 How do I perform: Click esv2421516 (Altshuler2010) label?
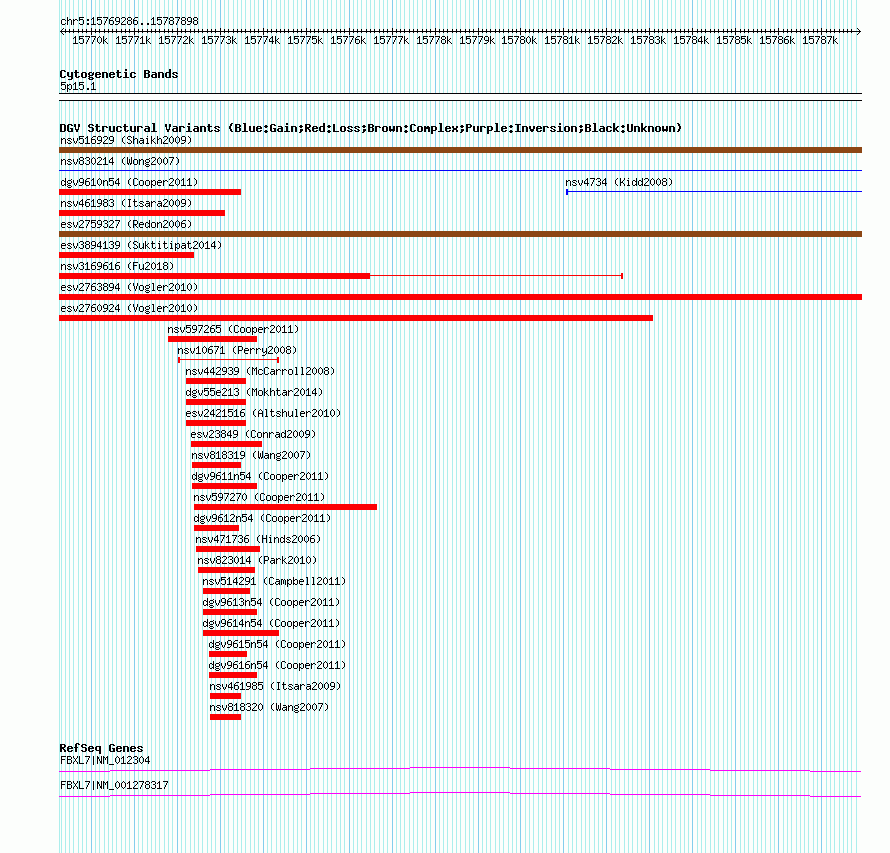point(263,413)
